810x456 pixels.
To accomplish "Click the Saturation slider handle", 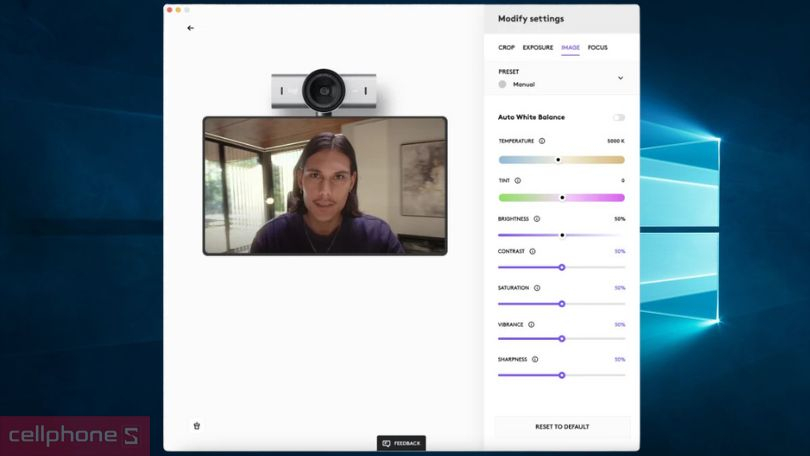I will [x=562, y=304].
